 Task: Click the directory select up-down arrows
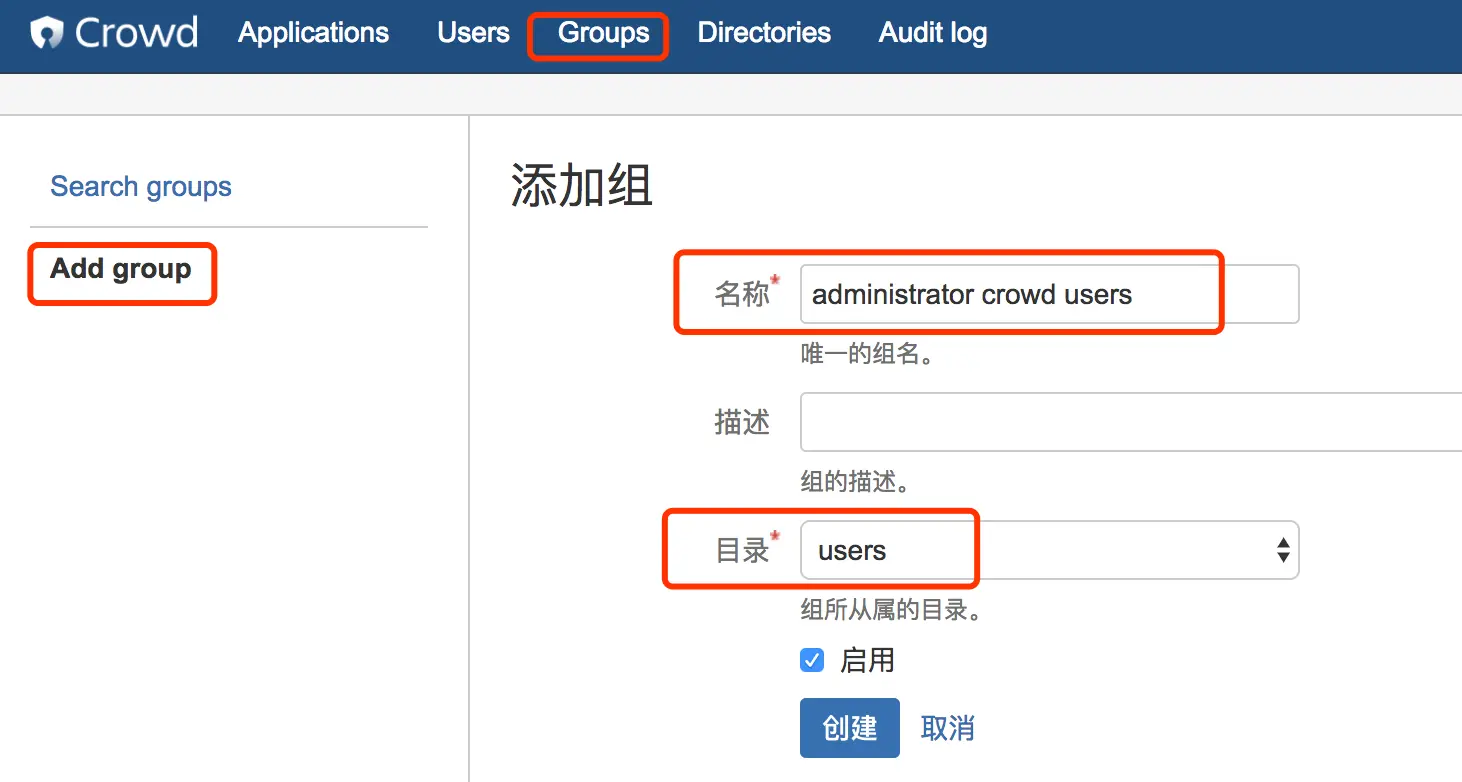point(1282,550)
